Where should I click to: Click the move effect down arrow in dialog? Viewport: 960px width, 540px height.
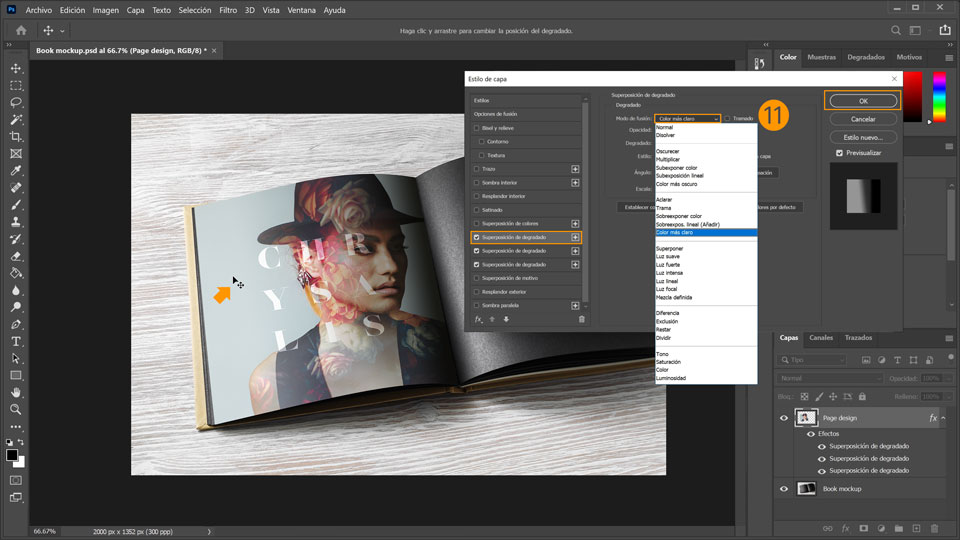coord(506,319)
